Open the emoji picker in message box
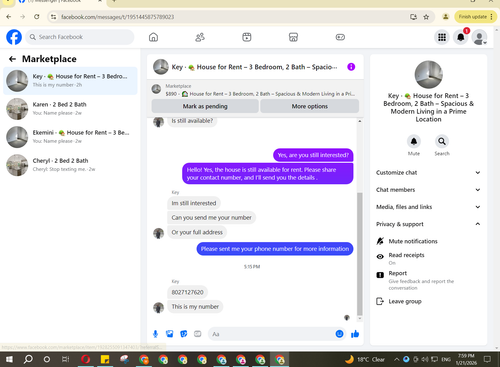The height and width of the screenshot is (367, 500). (339, 334)
